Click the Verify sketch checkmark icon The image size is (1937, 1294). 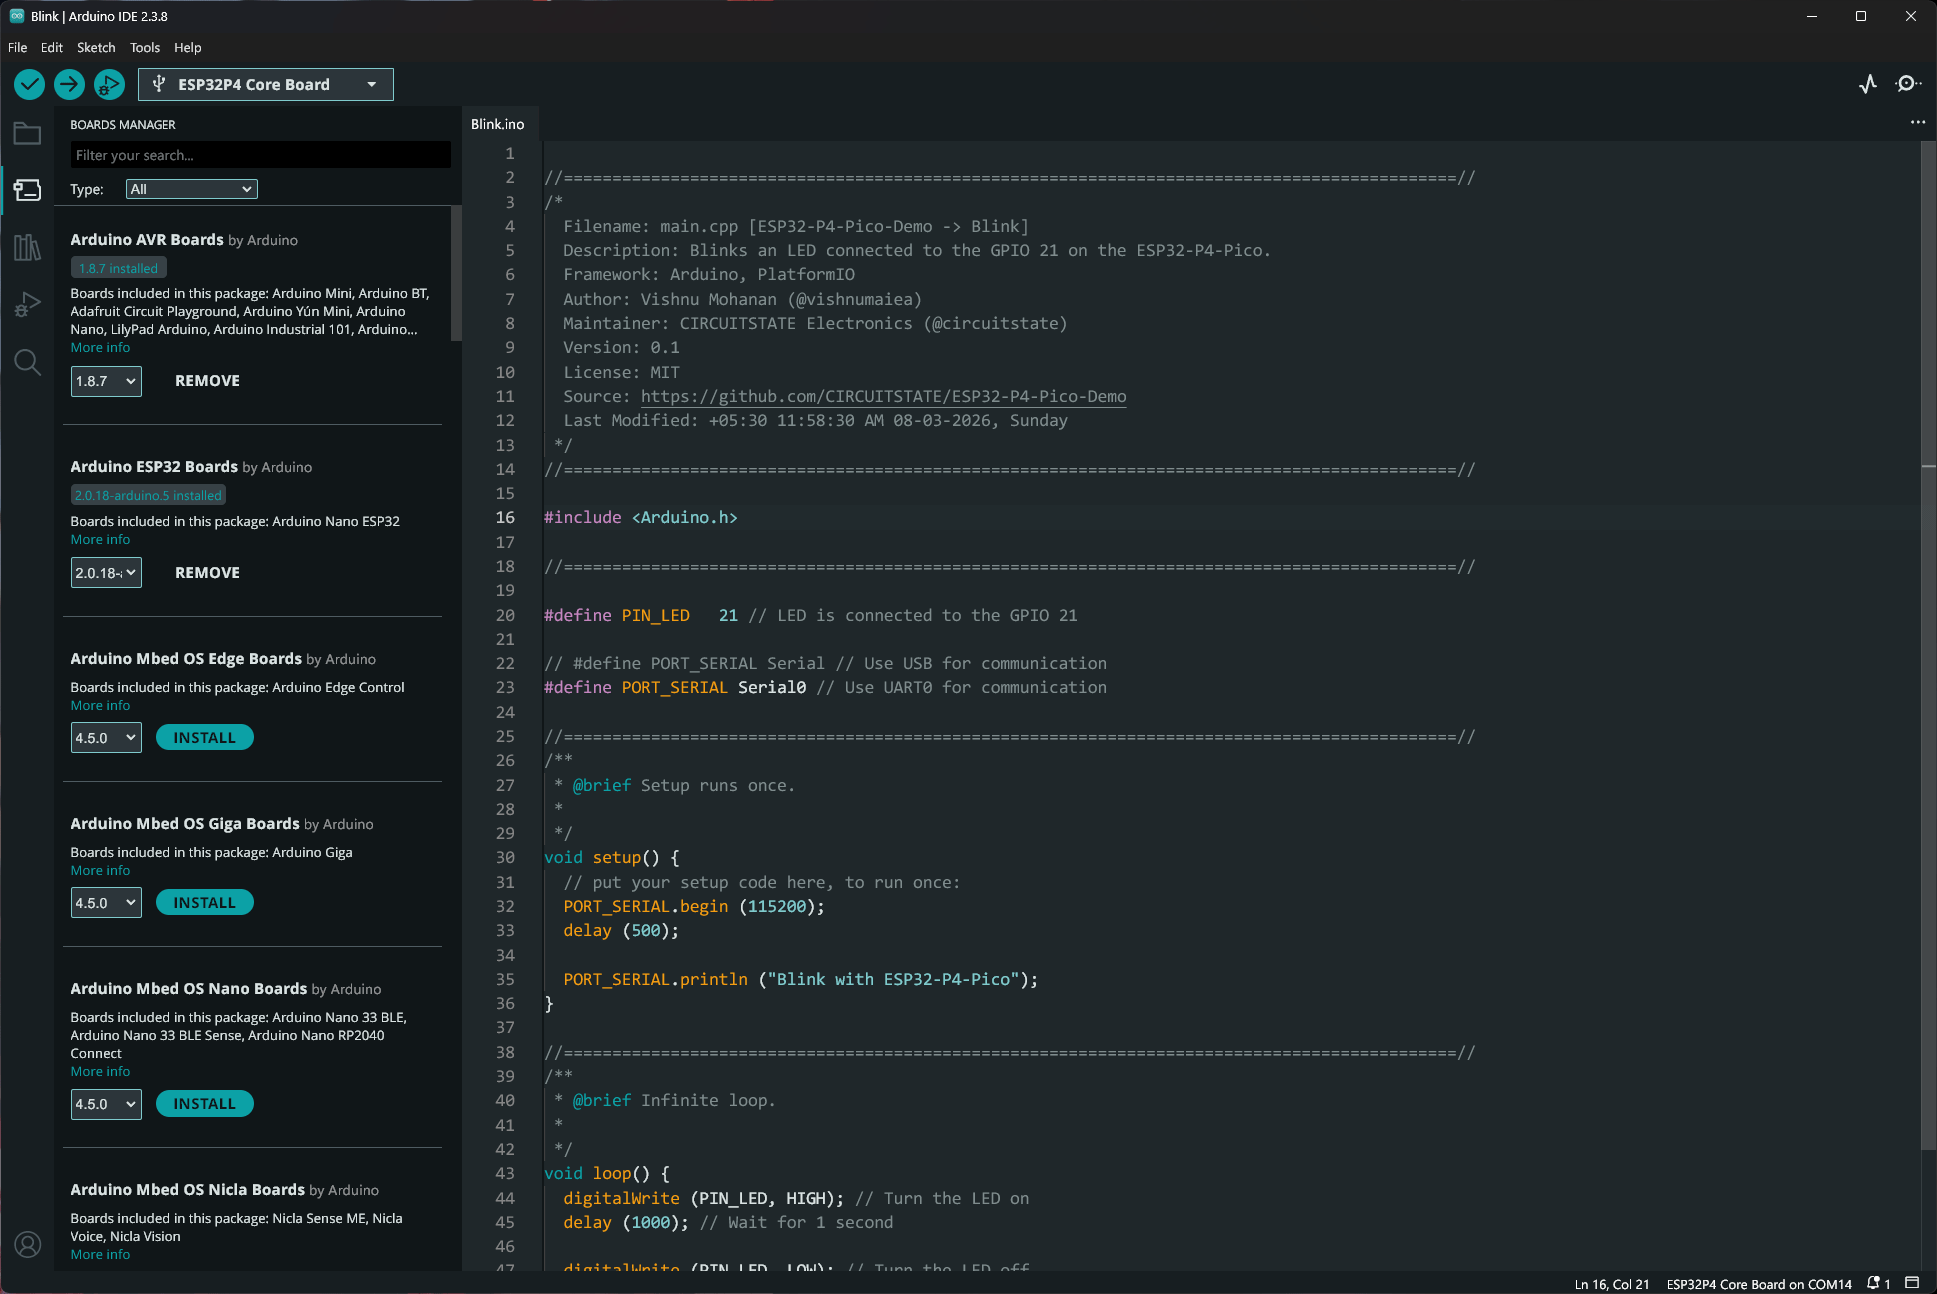(x=29, y=85)
